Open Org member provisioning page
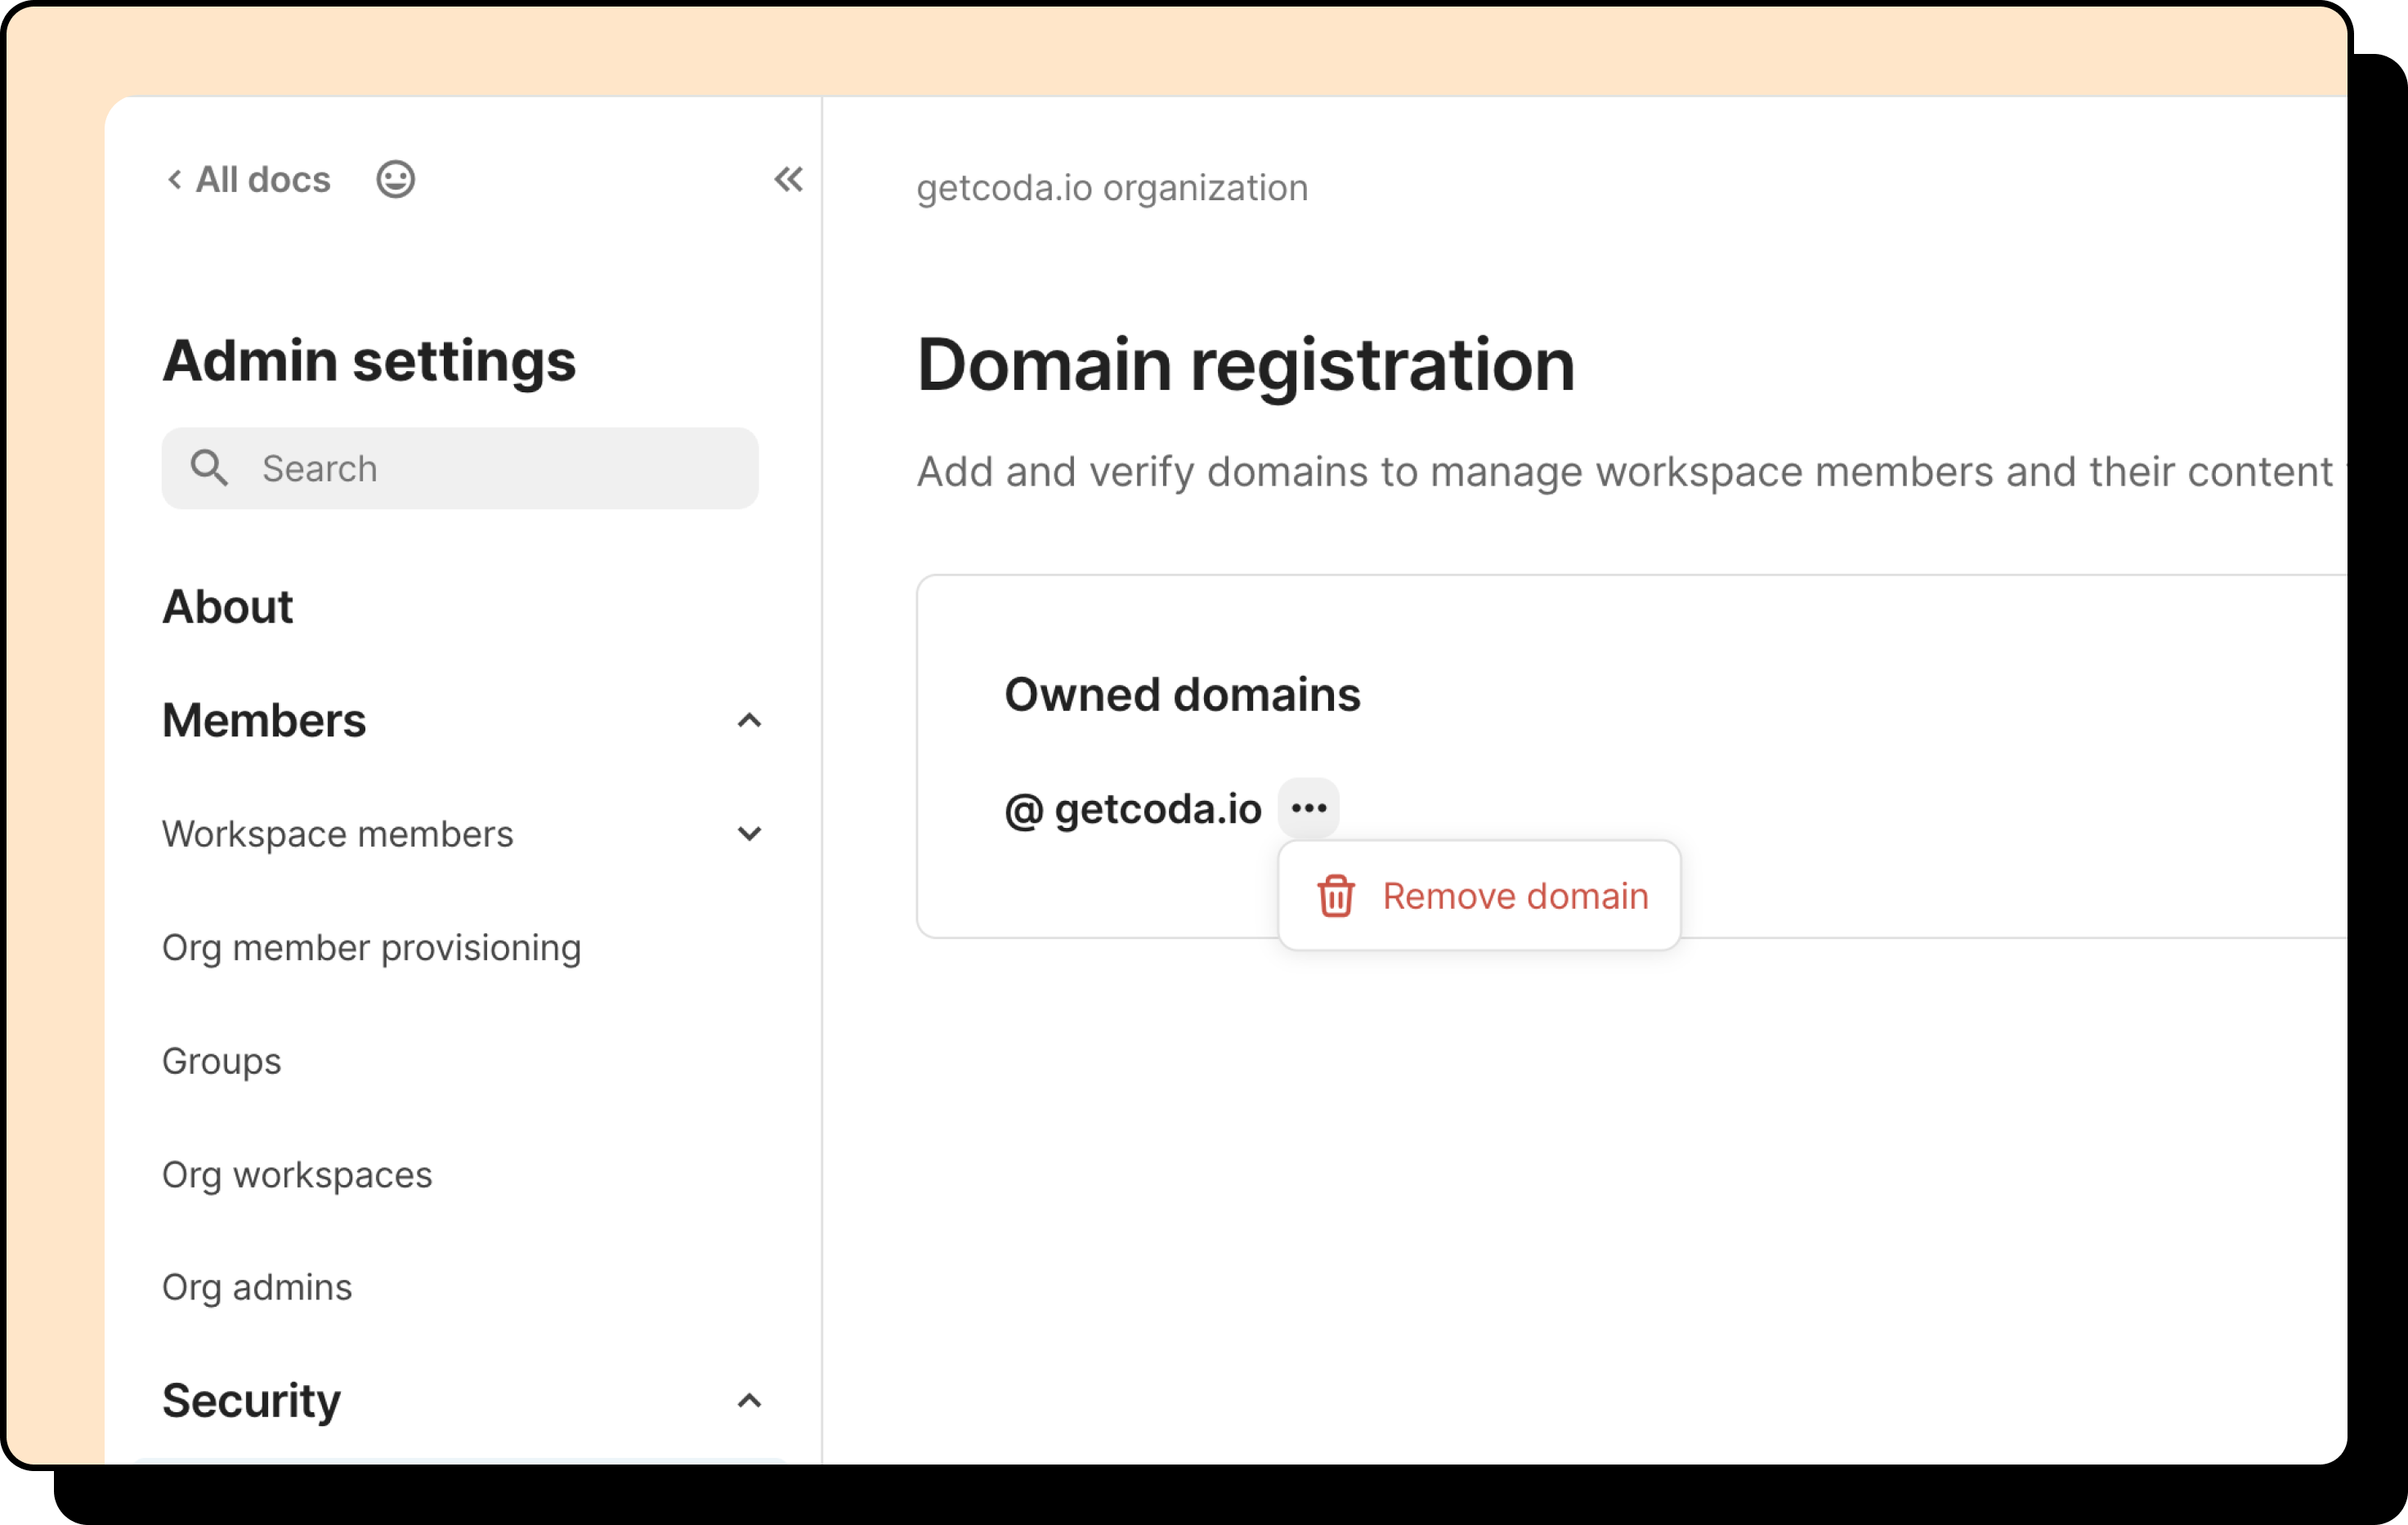The width and height of the screenshot is (2408, 1525). [371, 948]
